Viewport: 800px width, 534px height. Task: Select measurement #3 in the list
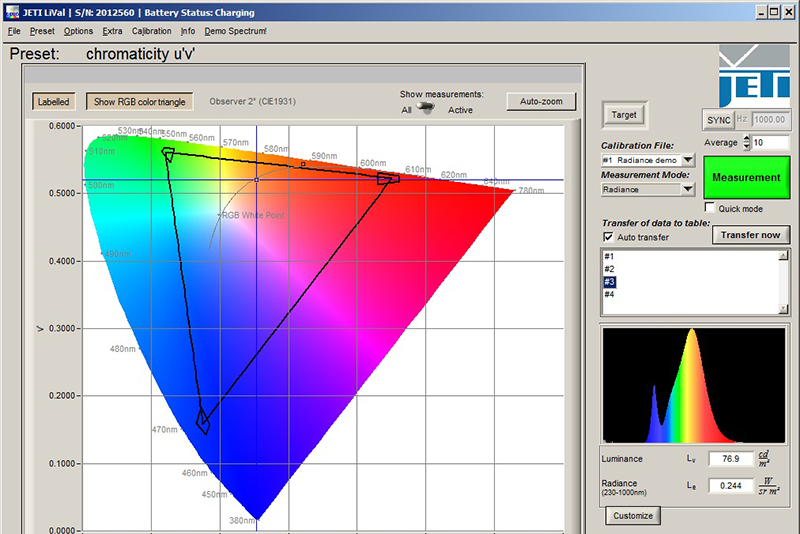point(609,282)
